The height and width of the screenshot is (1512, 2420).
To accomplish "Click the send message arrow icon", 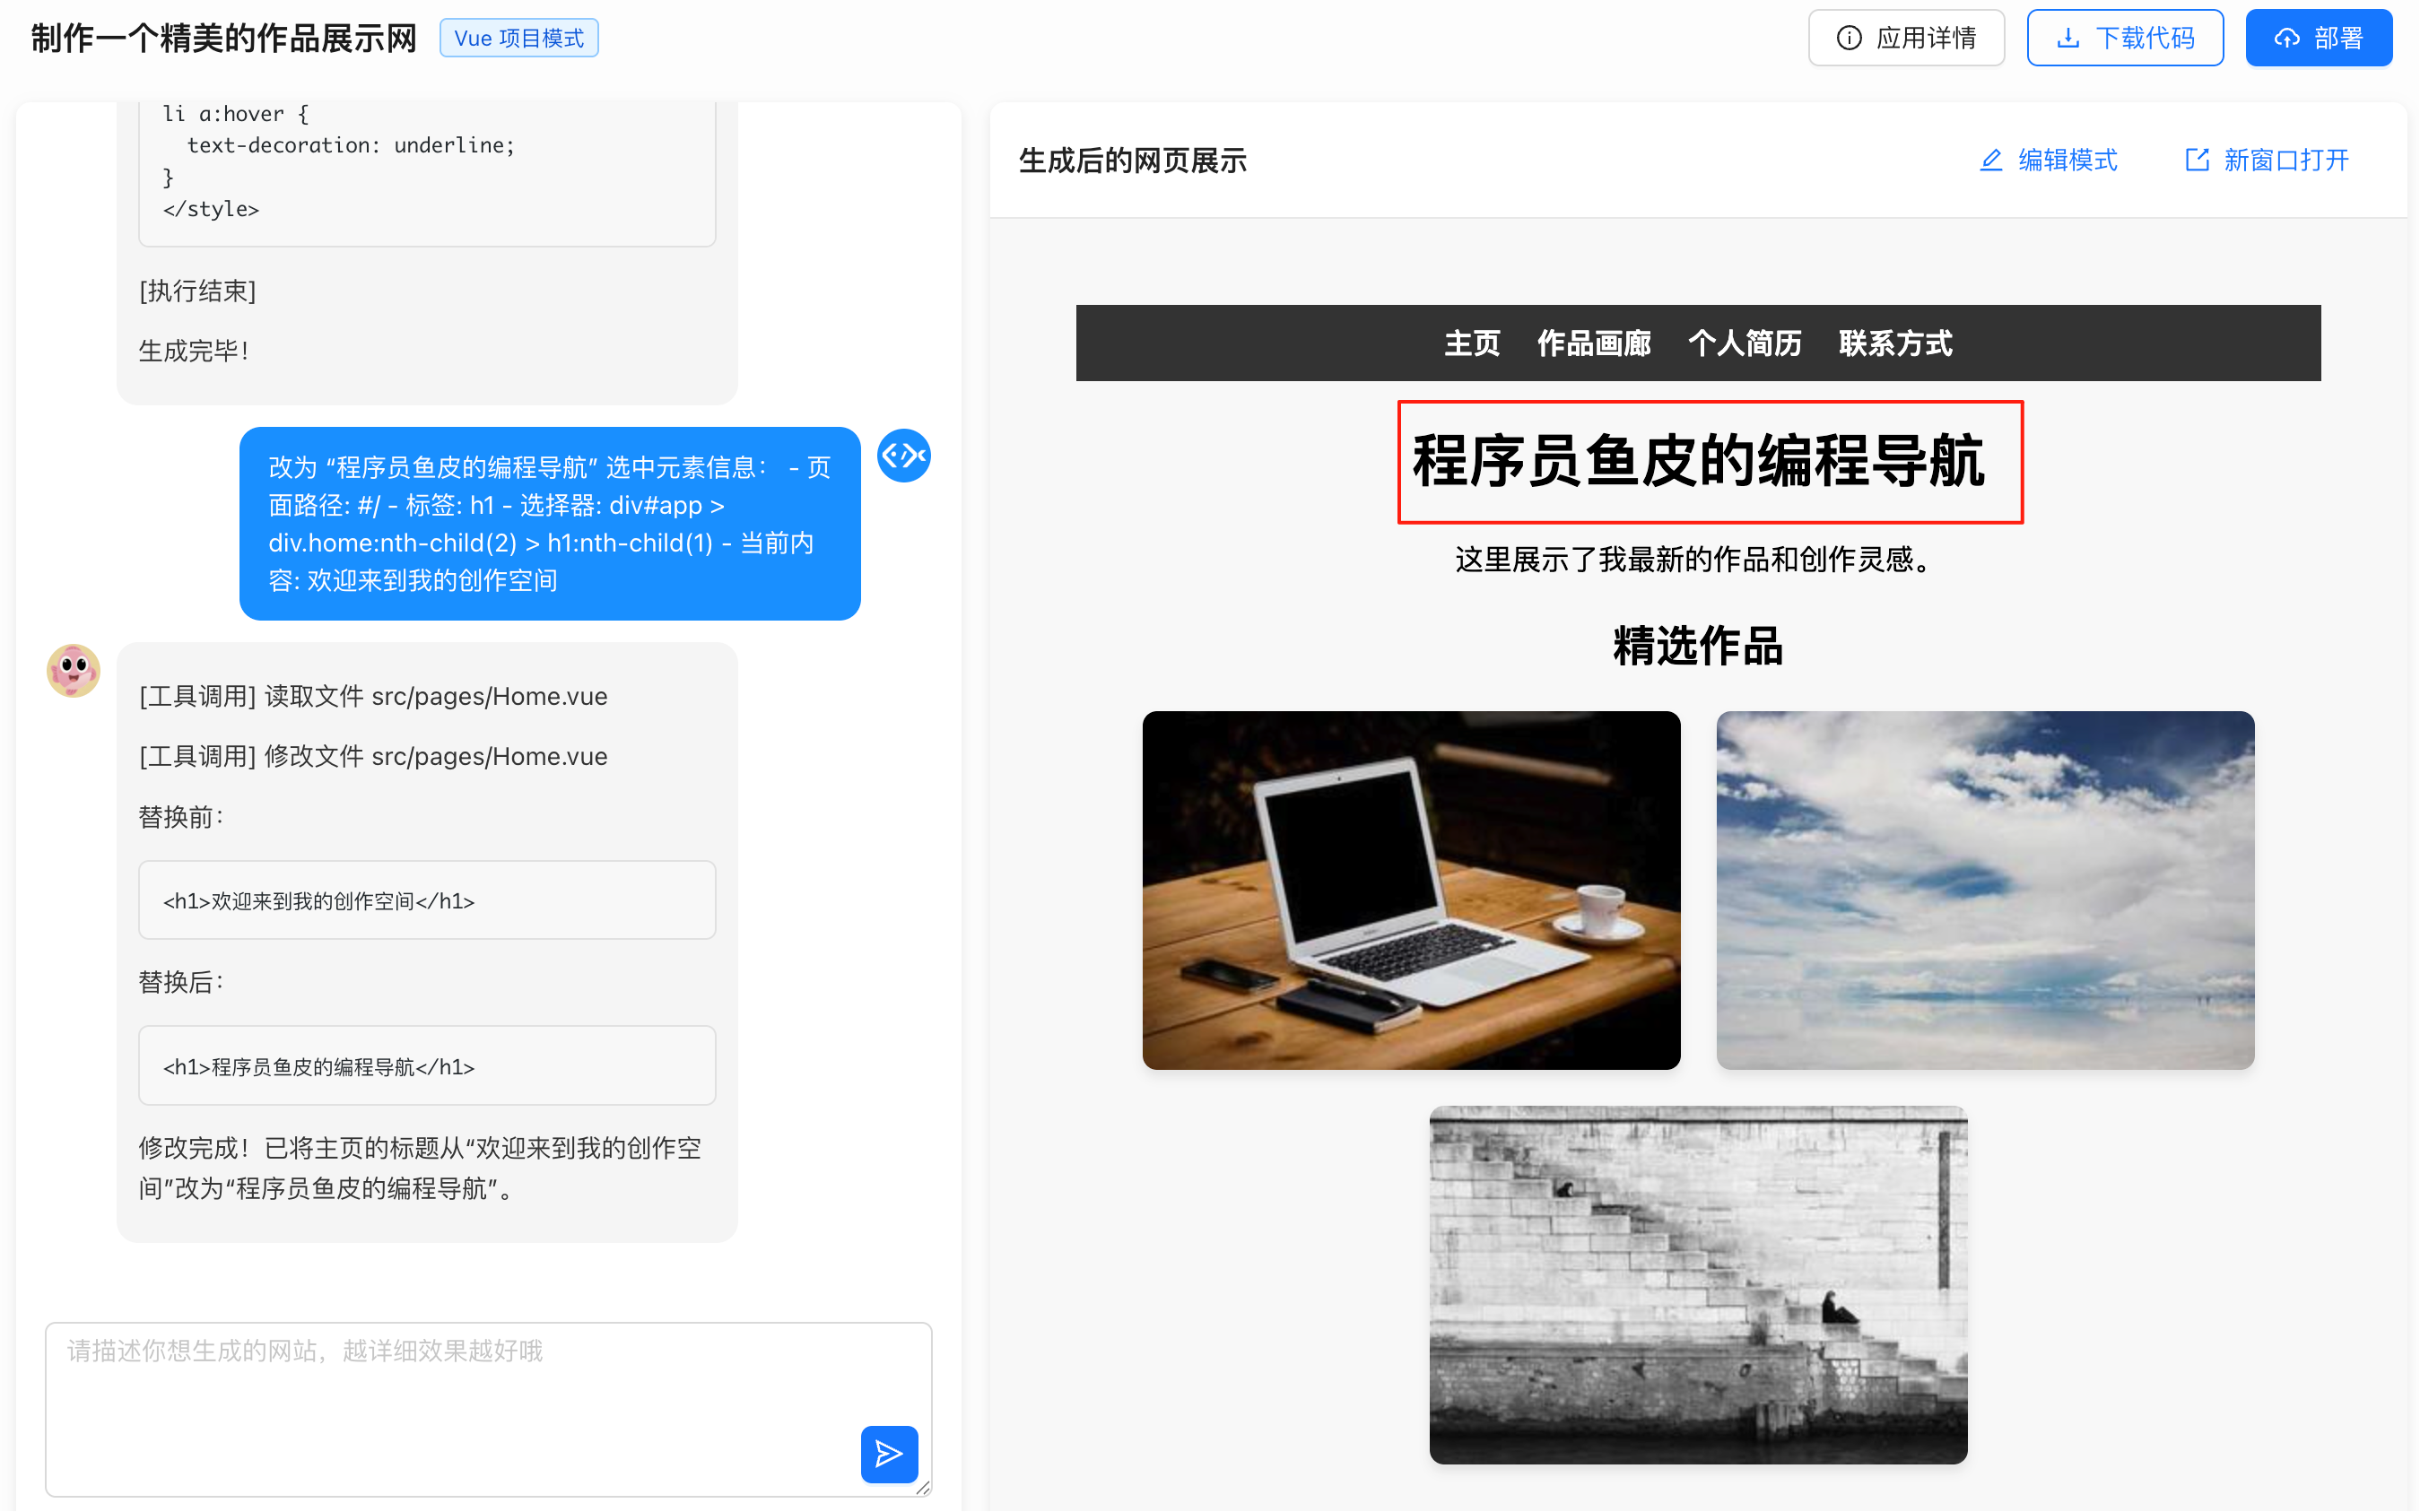I will (888, 1453).
